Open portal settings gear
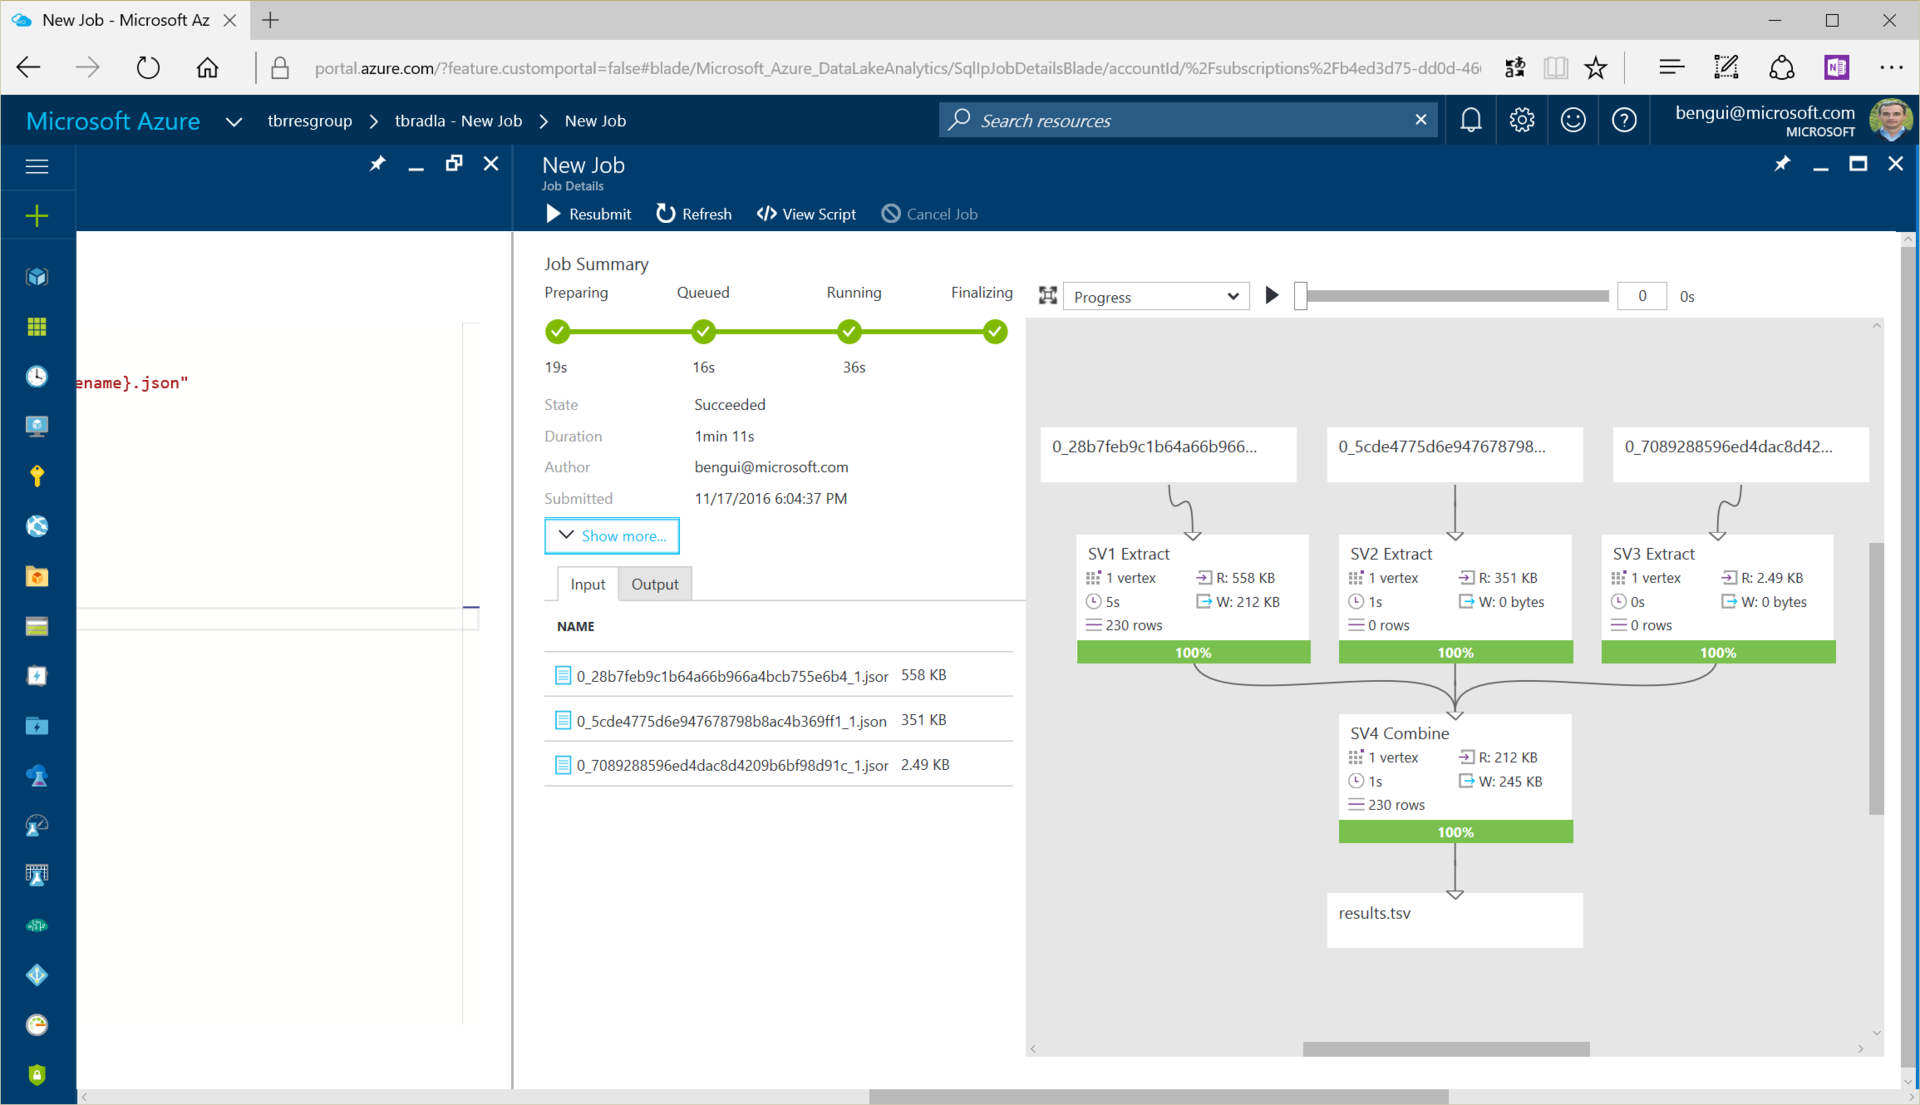 (x=1521, y=121)
